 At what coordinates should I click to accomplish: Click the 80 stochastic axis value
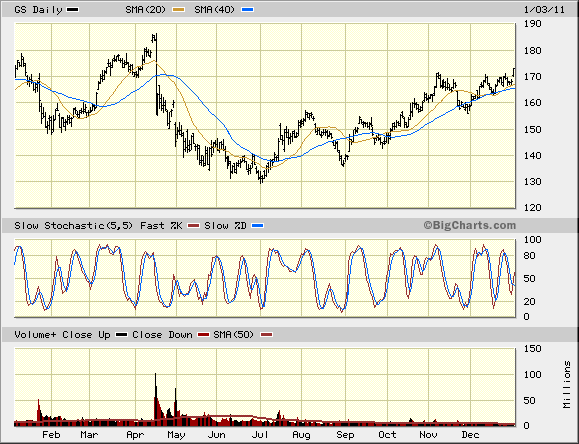530,256
